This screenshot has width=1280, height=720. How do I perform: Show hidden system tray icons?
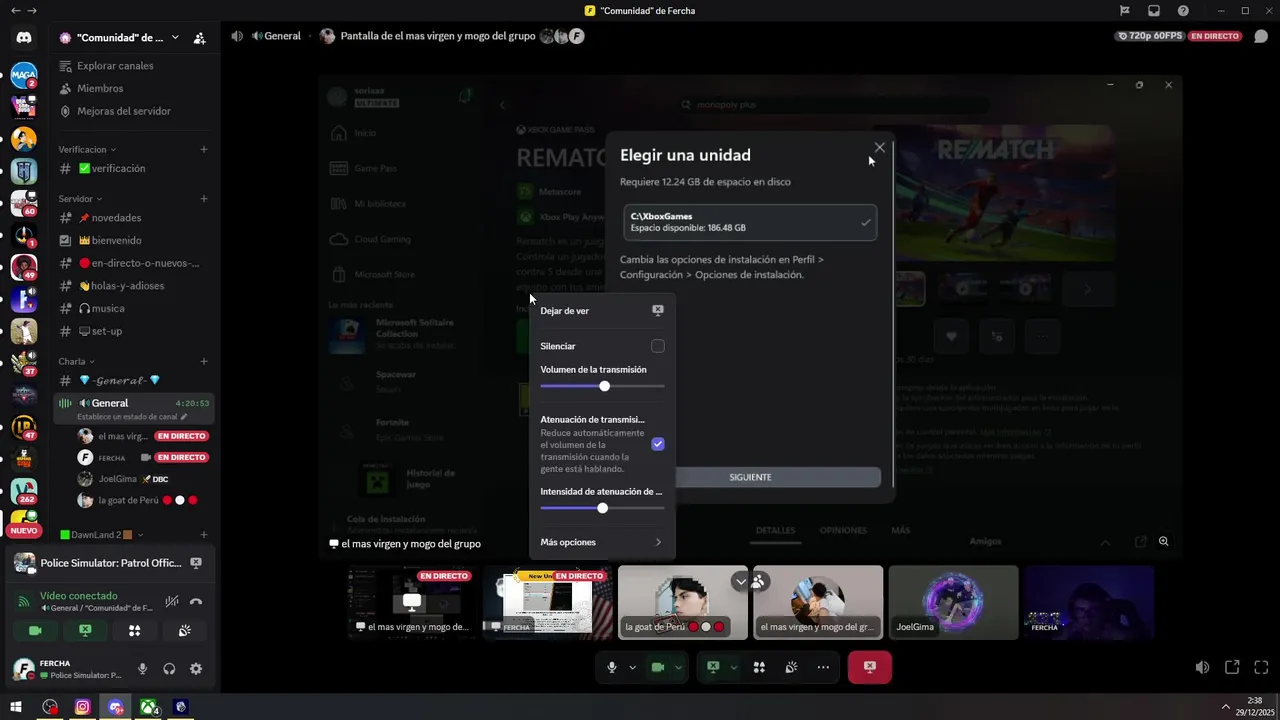(1226, 707)
